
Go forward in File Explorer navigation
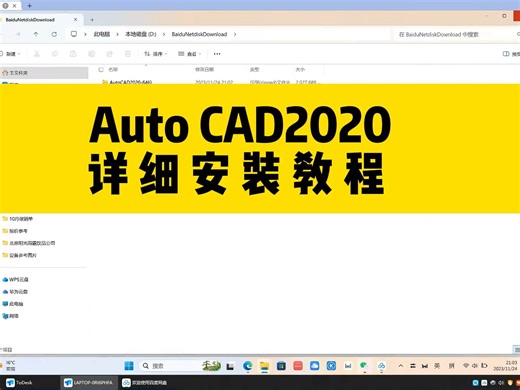[x=18, y=34]
